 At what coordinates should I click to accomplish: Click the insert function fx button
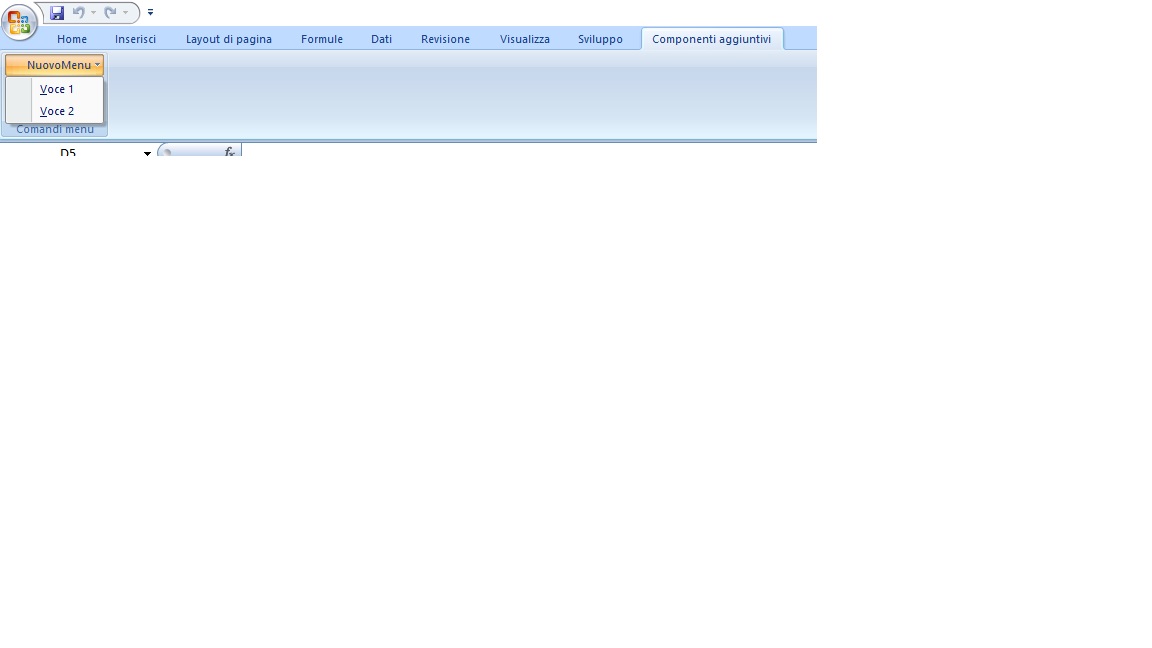click(230, 152)
